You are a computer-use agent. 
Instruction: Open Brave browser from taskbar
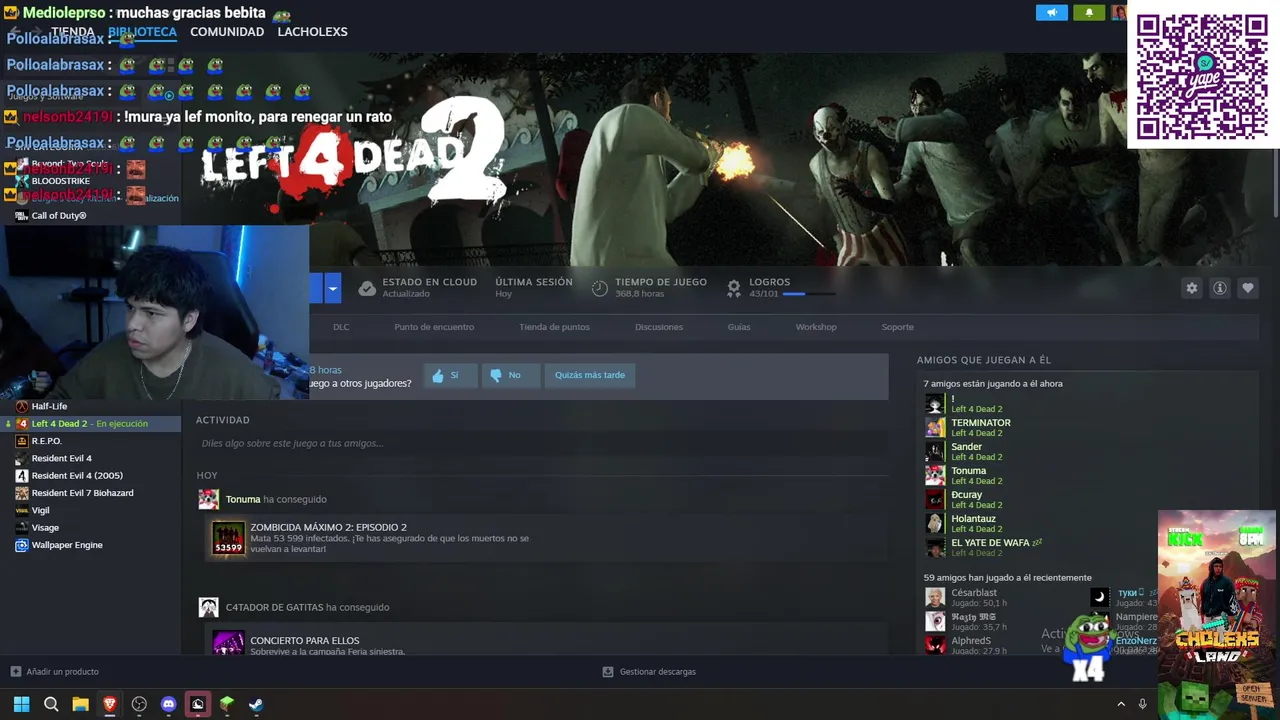110,704
